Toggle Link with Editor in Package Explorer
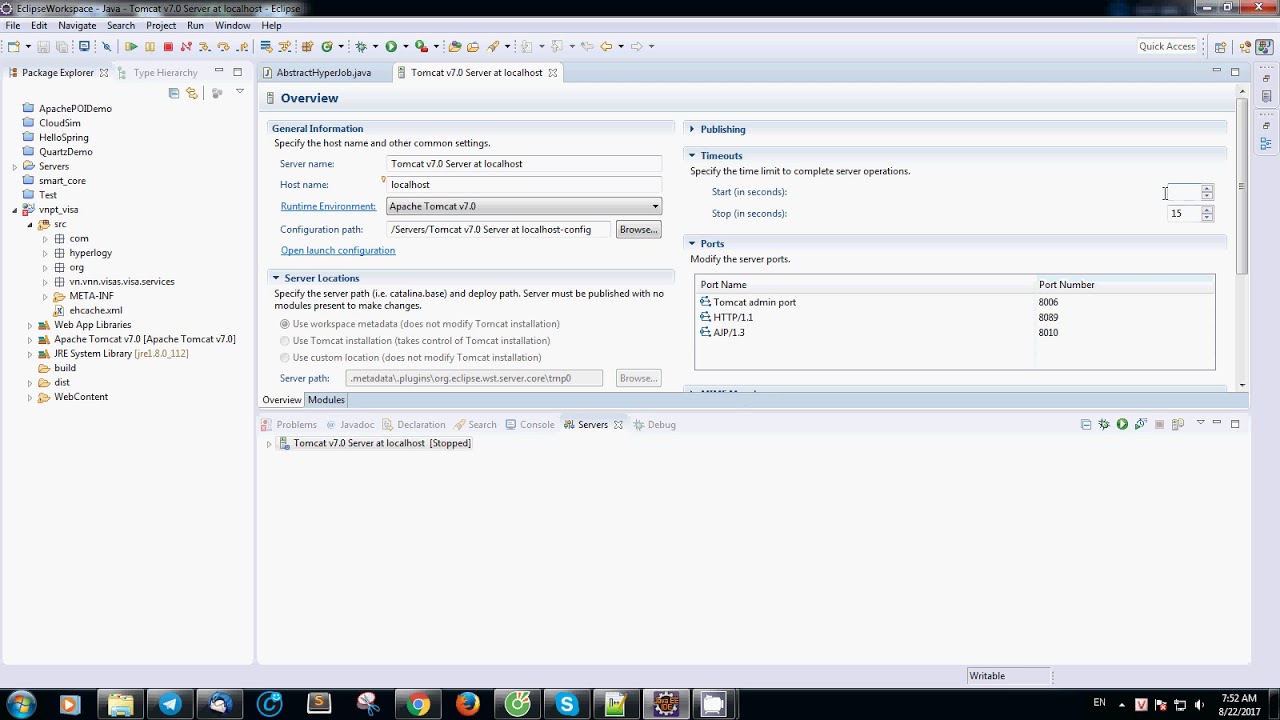Image resolution: width=1280 pixels, height=720 pixels. pos(192,93)
